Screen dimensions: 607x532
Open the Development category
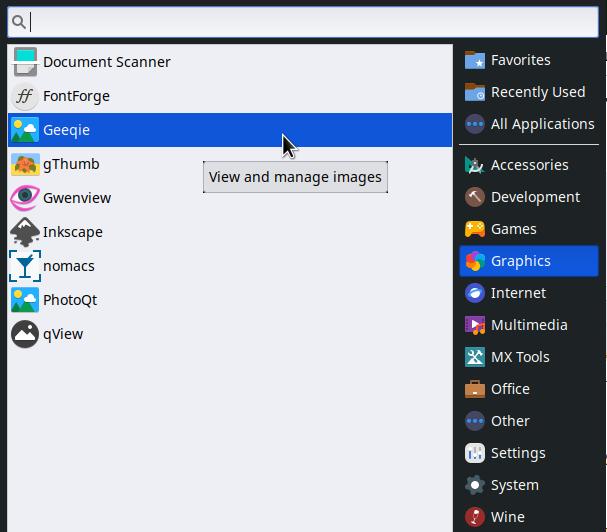click(535, 197)
